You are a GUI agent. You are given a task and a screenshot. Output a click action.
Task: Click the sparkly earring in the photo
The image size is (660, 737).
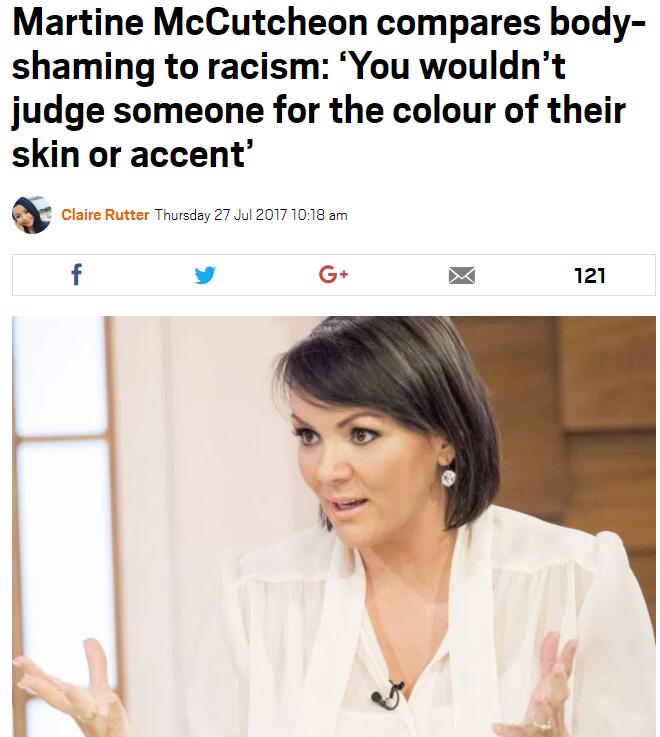coord(448,478)
